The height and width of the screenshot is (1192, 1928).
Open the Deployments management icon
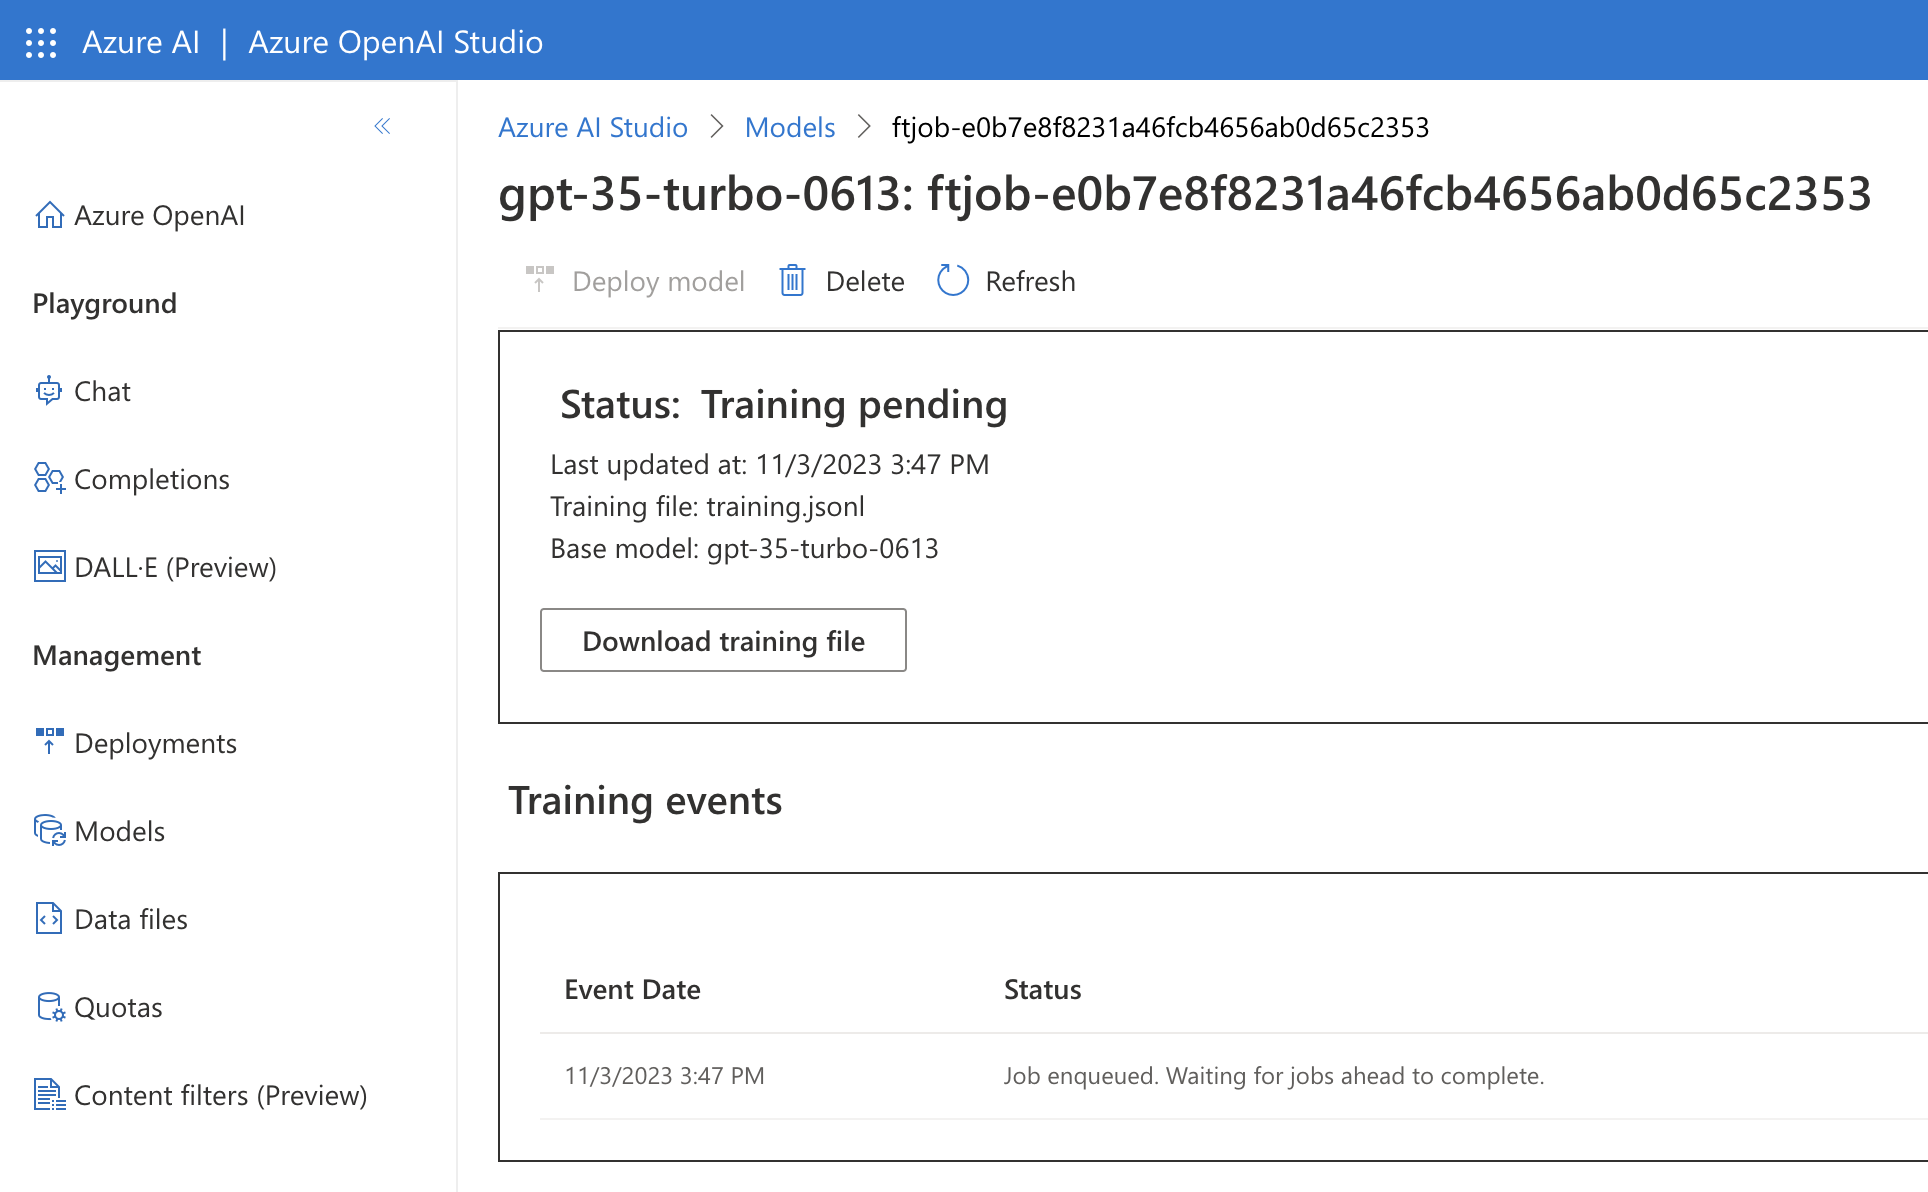coord(47,742)
